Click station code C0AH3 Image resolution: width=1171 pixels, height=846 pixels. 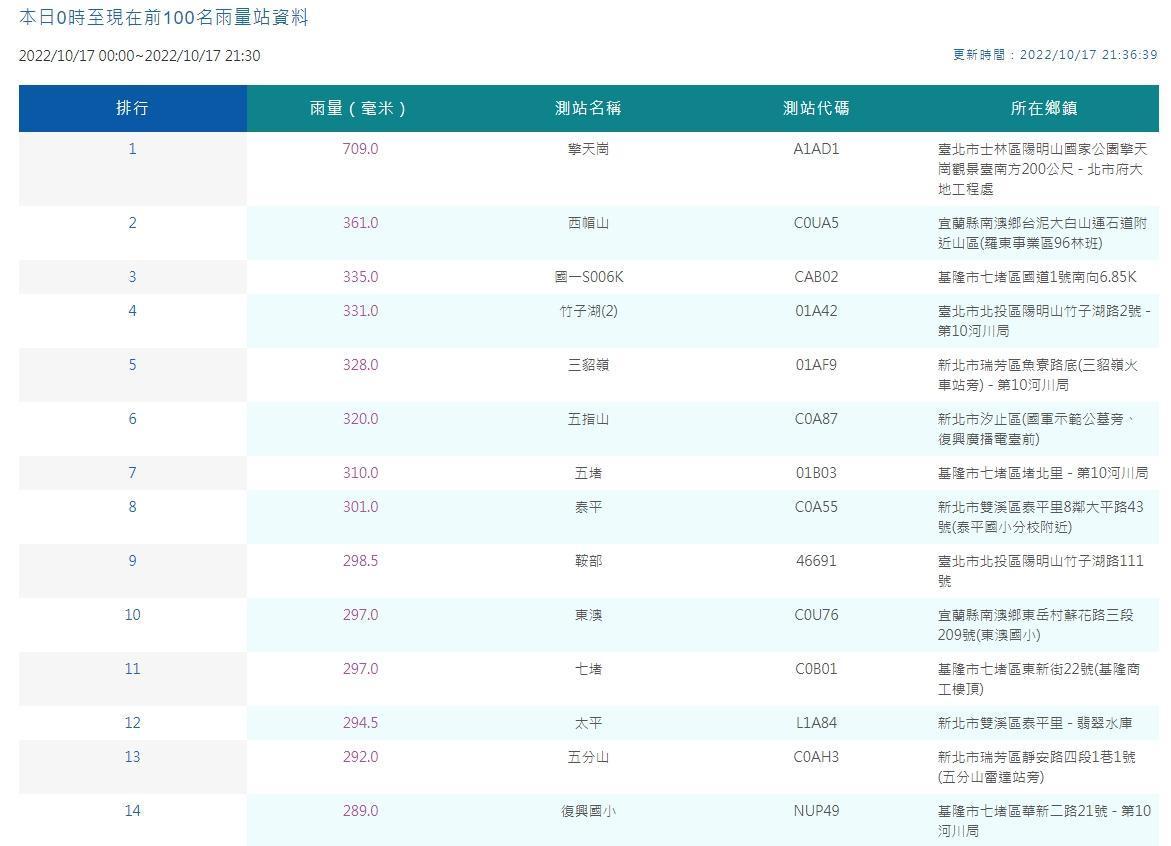[x=816, y=757]
